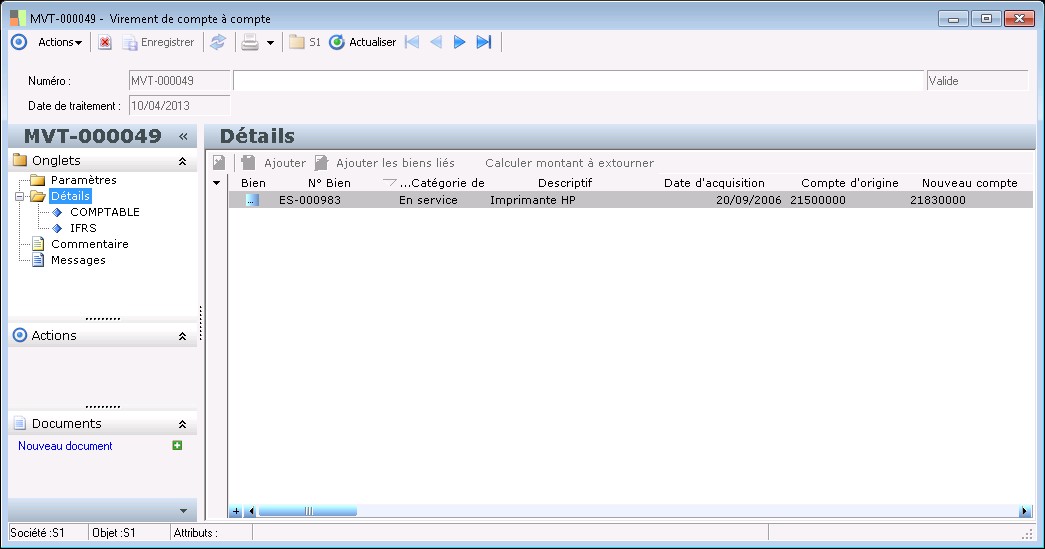Collapse the MVT-000049 side panel
This screenshot has width=1045, height=549.
pos(183,136)
